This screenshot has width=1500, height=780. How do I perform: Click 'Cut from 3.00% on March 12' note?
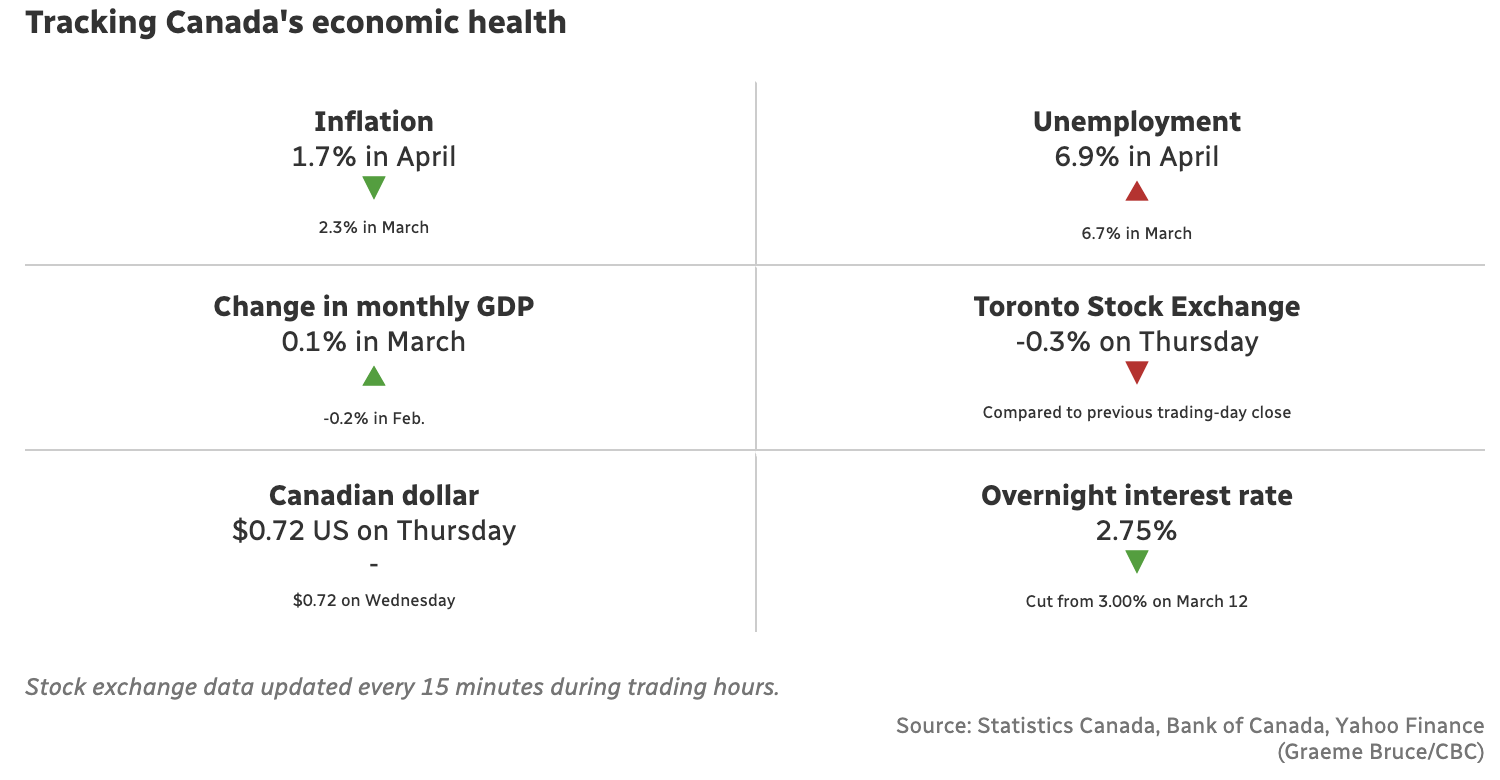click(1136, 601)
